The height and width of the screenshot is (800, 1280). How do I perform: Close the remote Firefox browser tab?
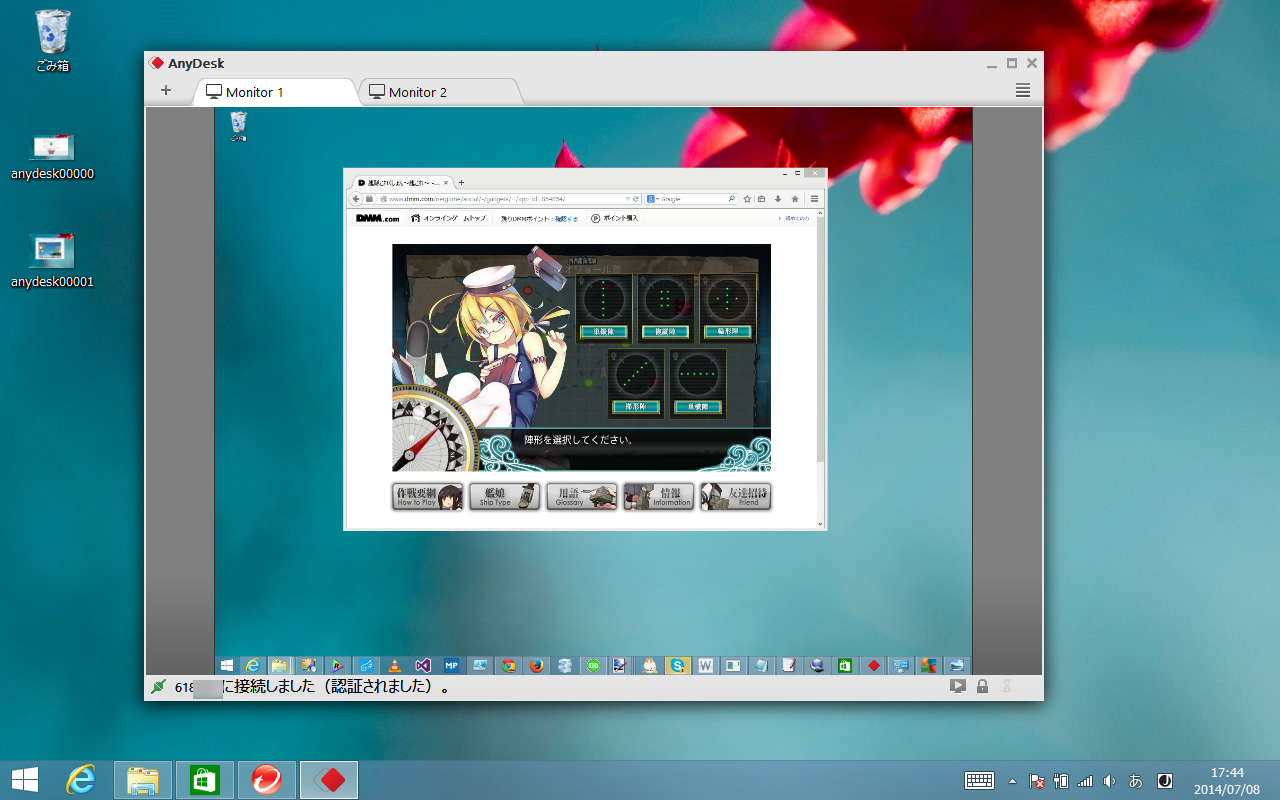[x=445, y=183]
